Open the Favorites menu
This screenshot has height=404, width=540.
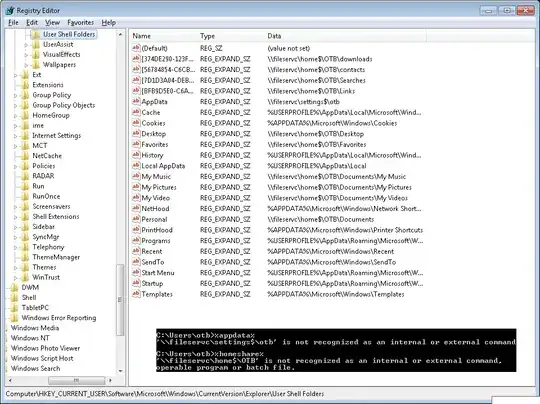81,23
